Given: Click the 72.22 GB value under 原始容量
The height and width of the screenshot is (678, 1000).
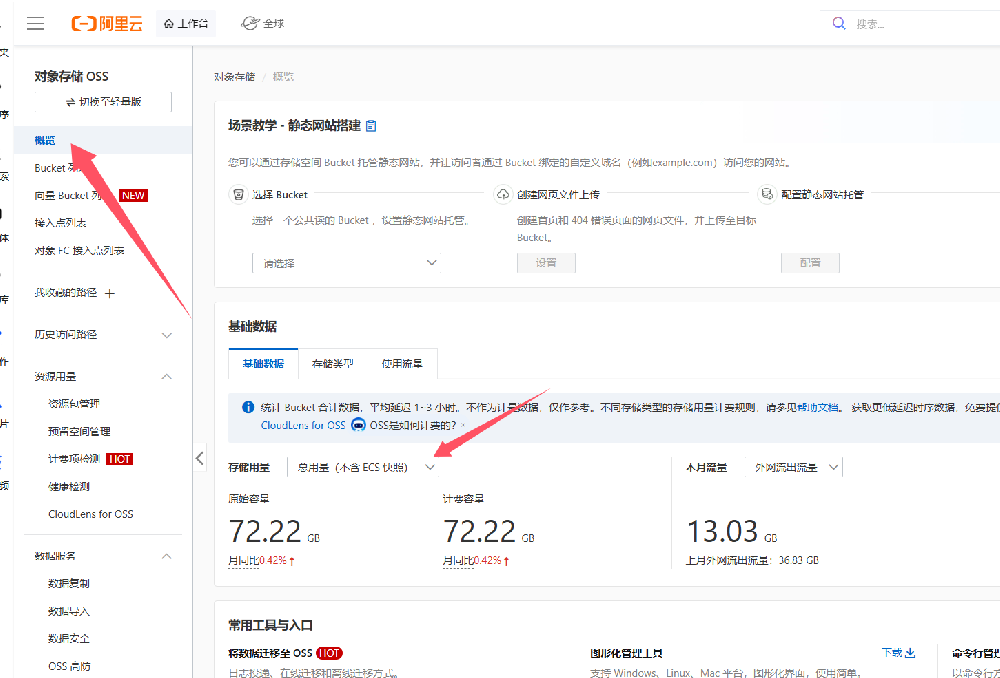Looking at the screenshot, I should coord(274,531).
